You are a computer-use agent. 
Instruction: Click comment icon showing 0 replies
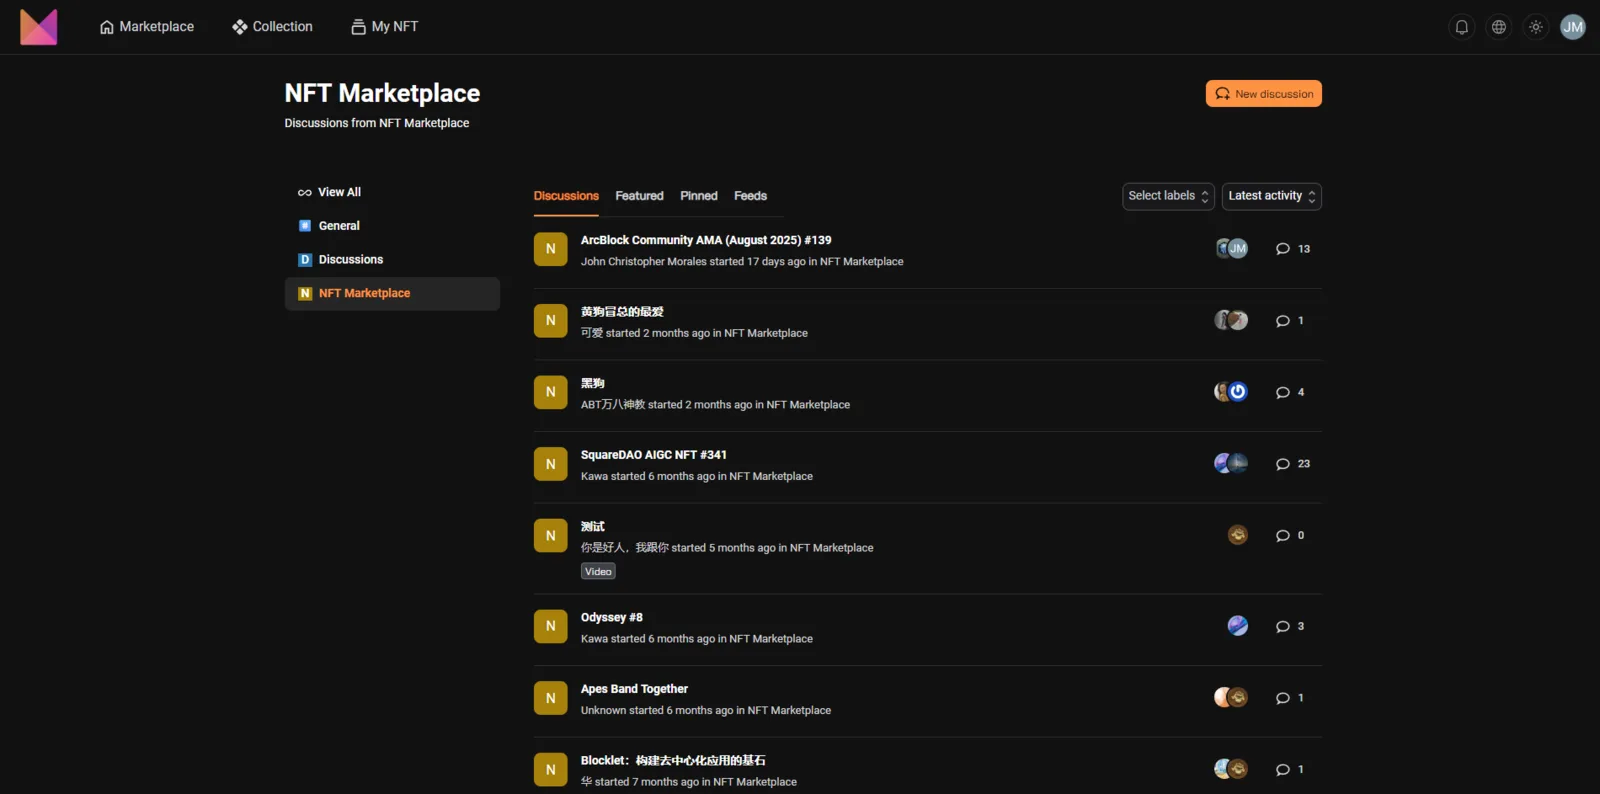pyautogui.click(x=1283, y=536)
